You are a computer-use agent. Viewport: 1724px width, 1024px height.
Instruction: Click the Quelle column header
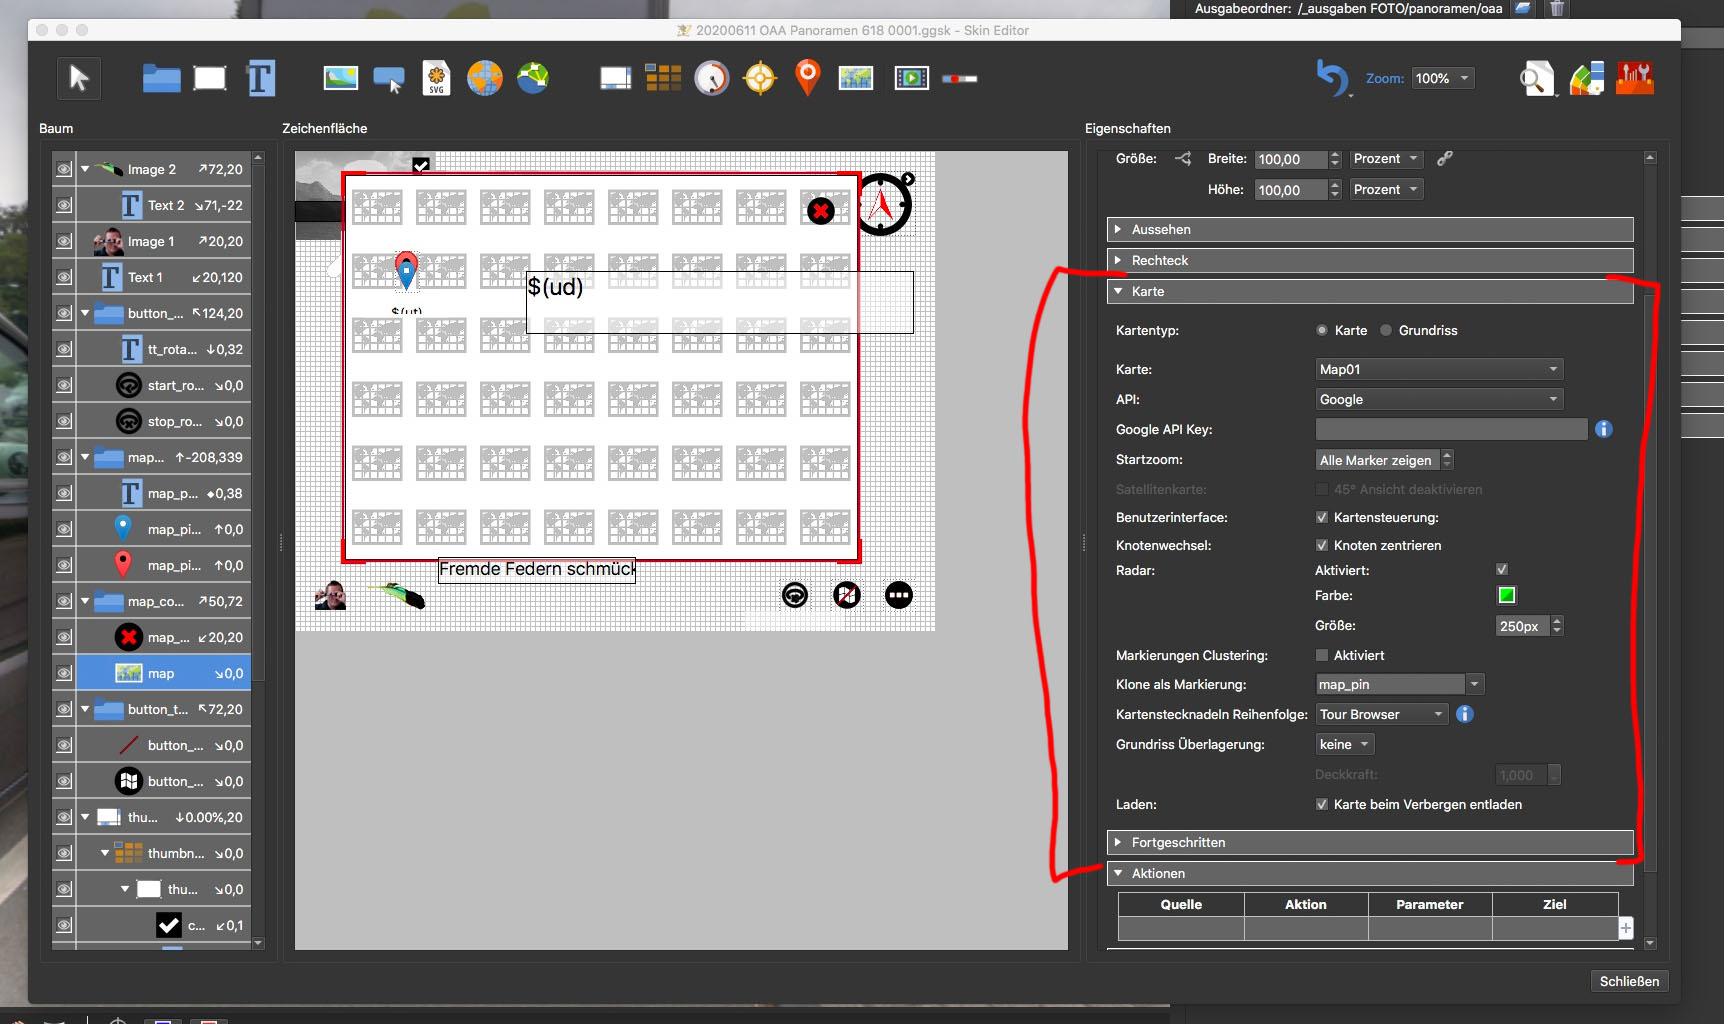(x=1181, y=904)
